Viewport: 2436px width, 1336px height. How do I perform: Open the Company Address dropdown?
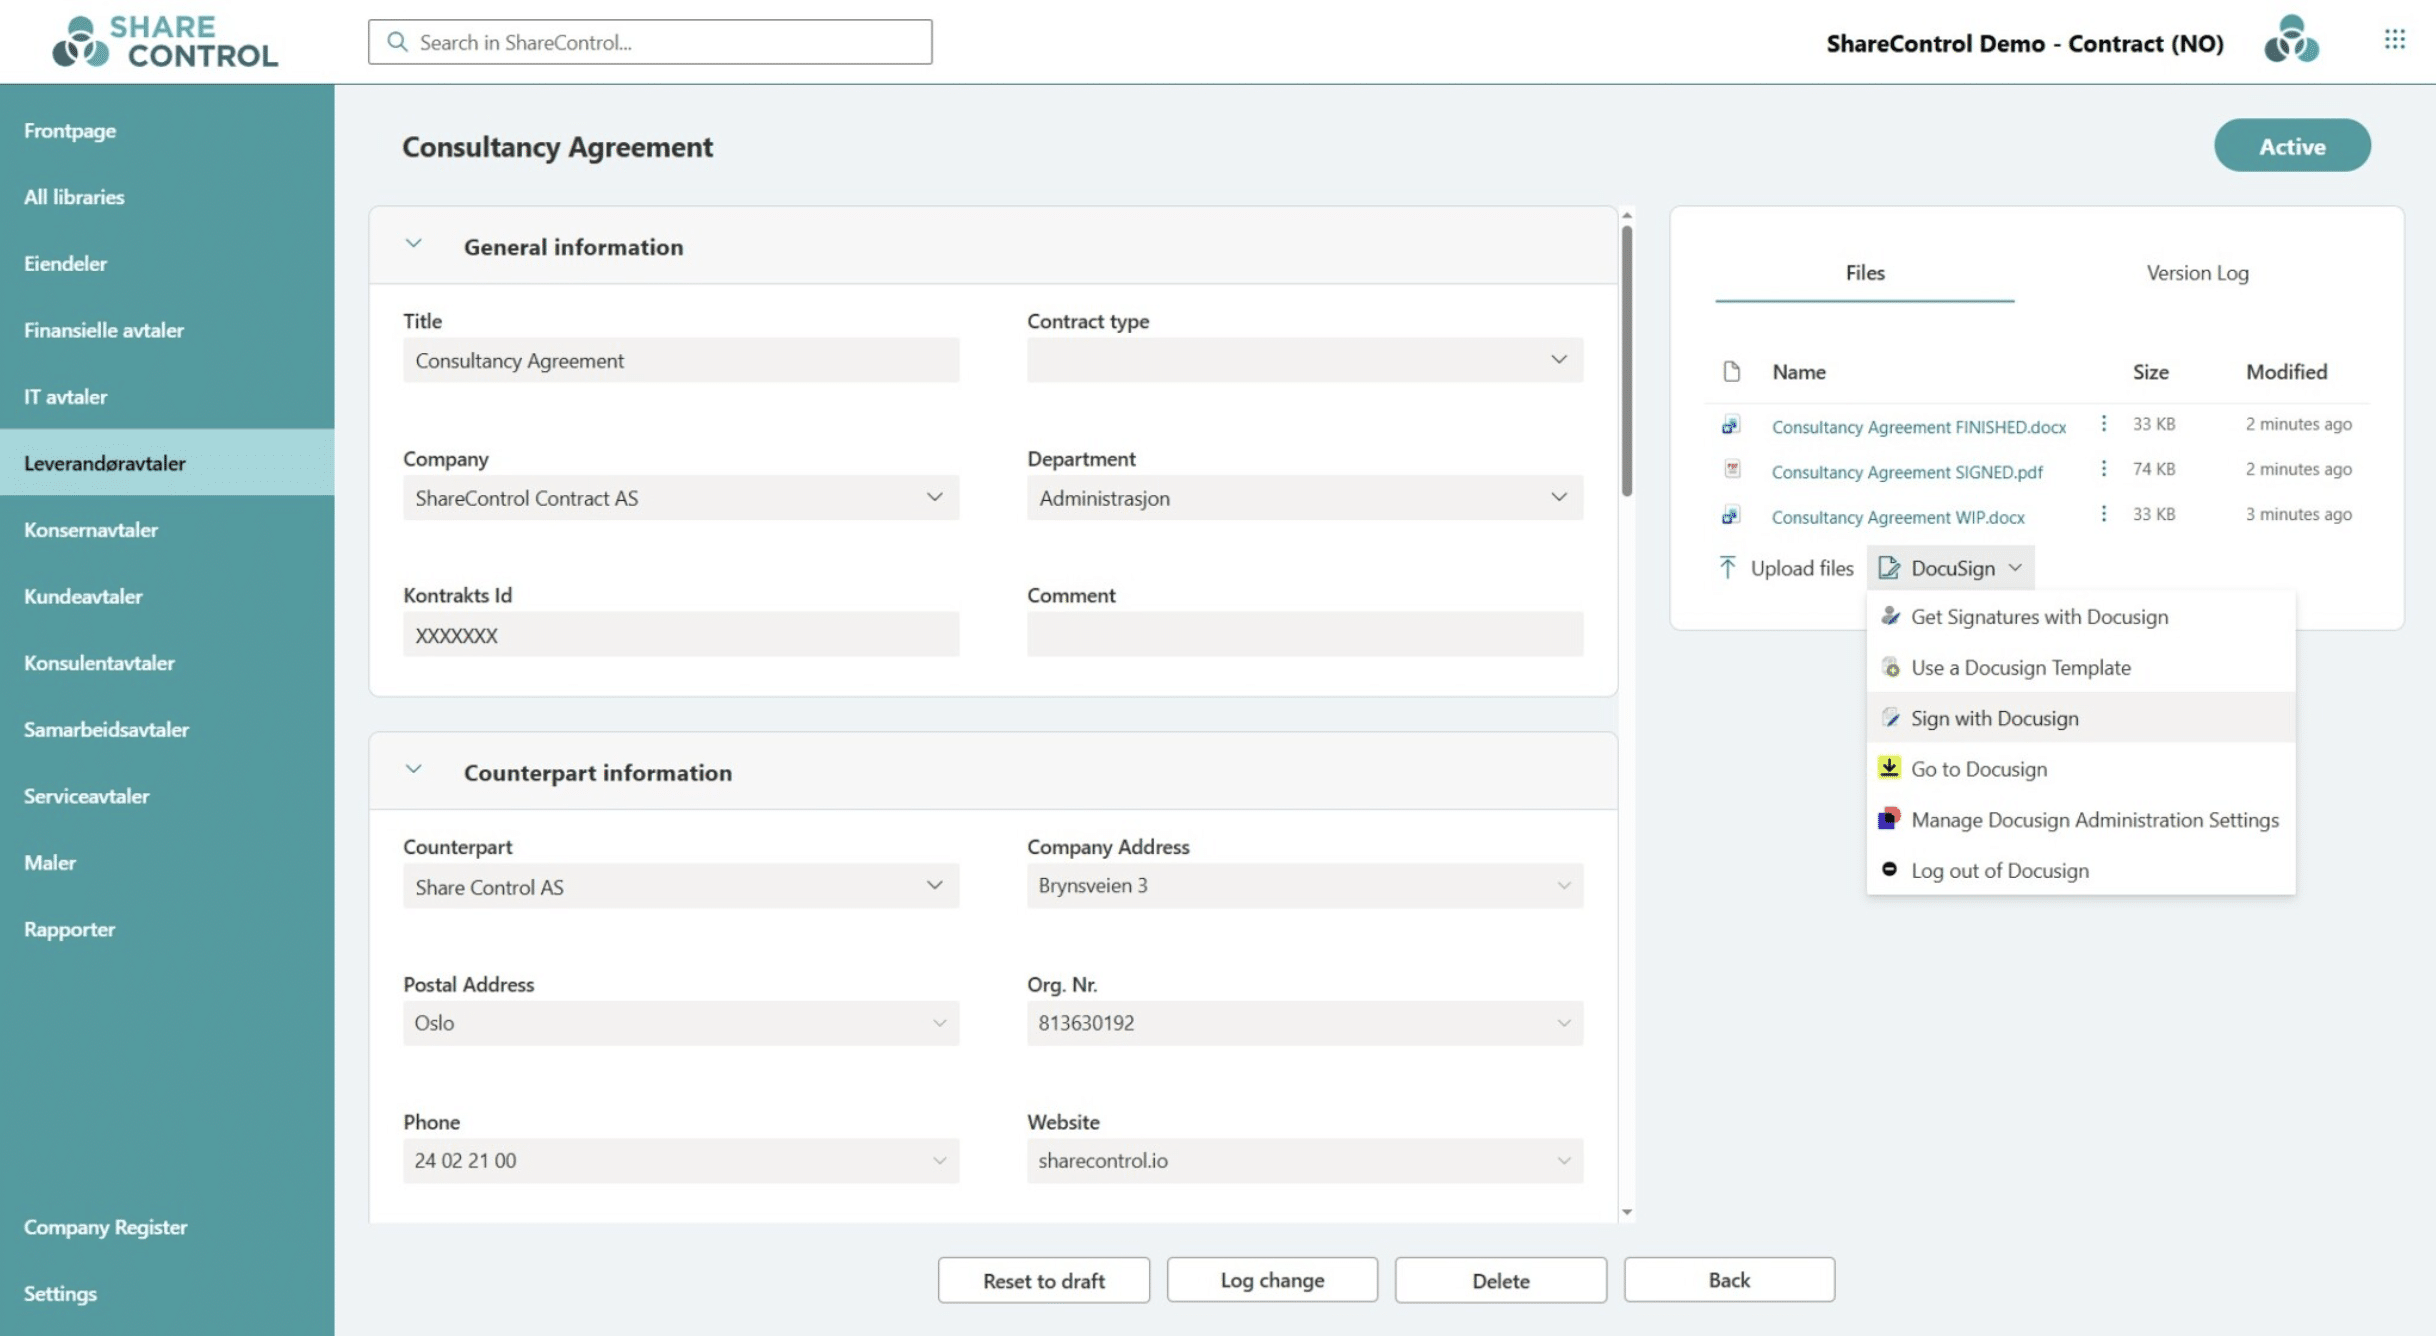coord(1304,886)
